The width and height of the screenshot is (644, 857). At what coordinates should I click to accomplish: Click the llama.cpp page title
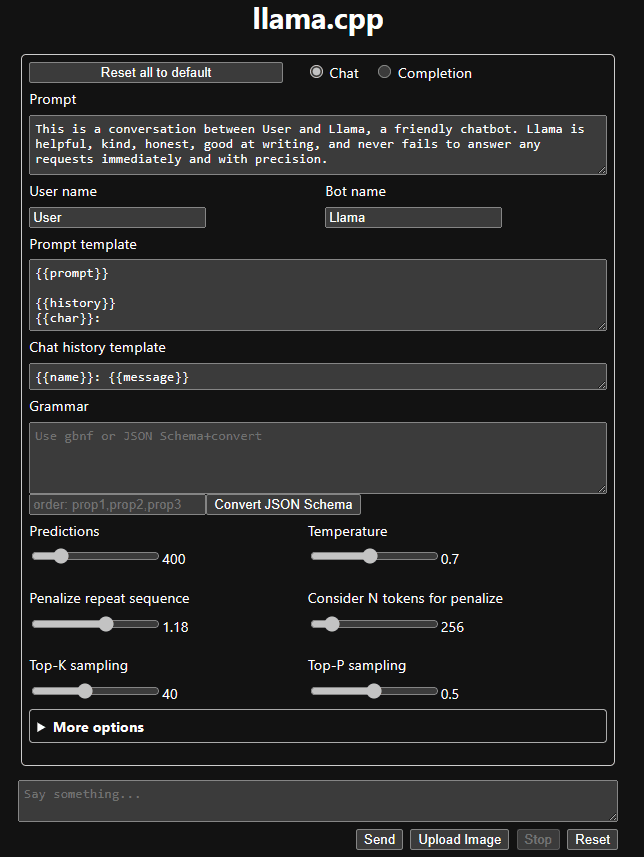click(318, 20)
